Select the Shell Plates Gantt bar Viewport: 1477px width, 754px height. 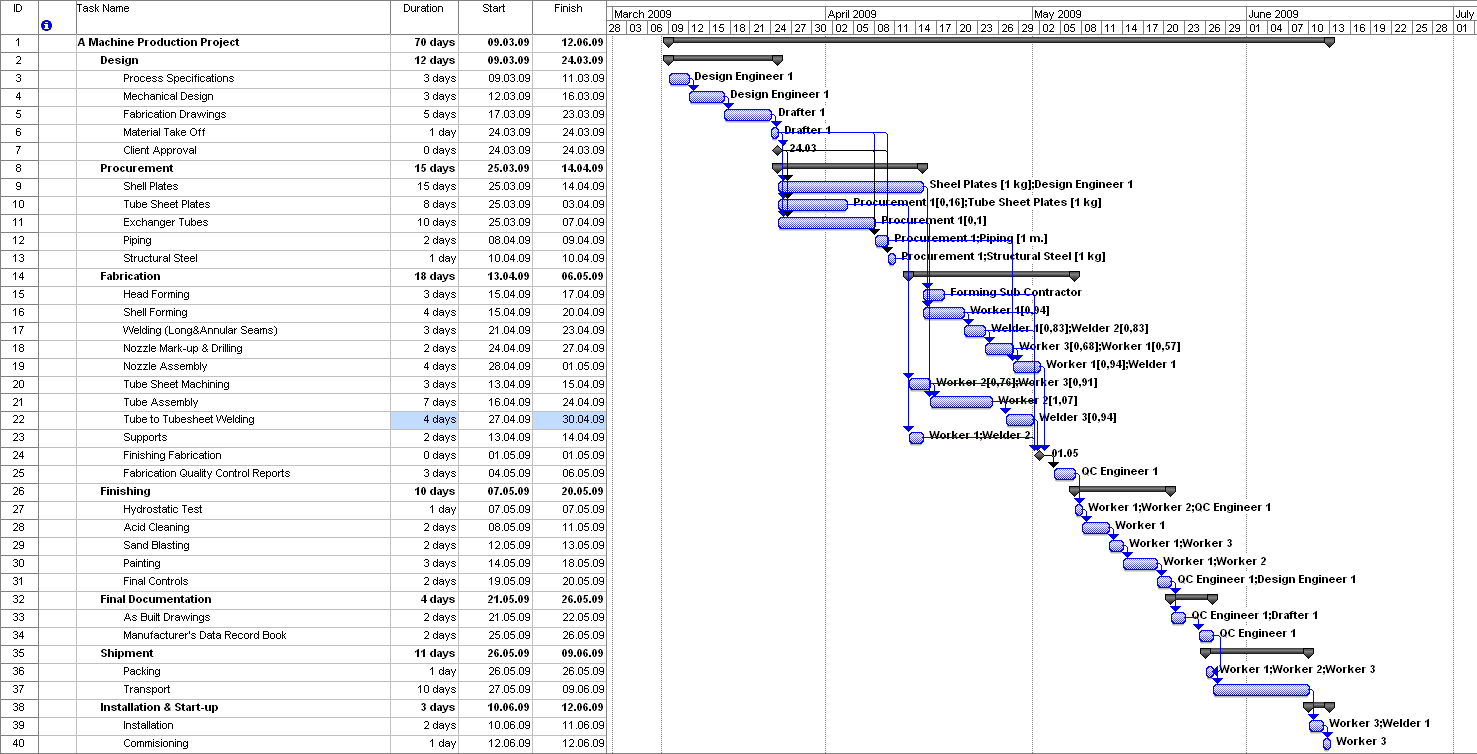click(851, 187)
